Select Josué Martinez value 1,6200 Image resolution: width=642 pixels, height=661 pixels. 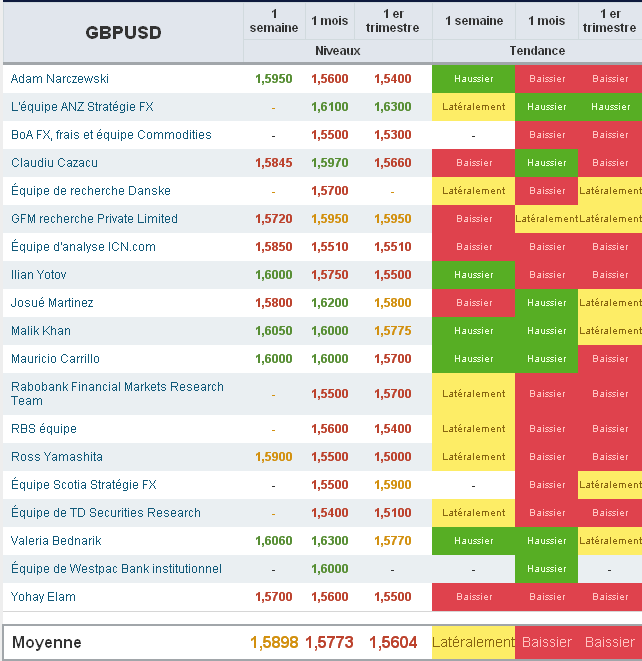(330, 303)
